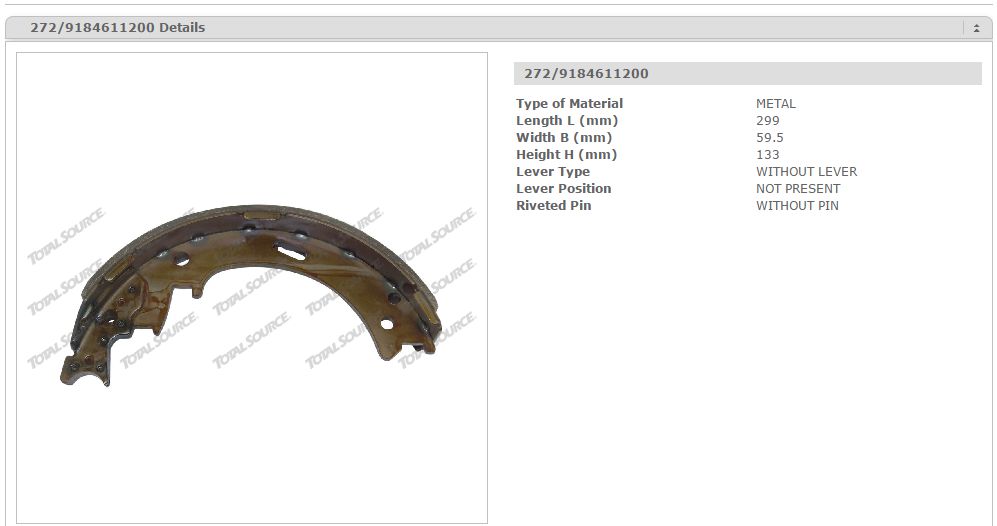
Task: Select the WITHOUT PIN value
Action: tap(797, 205)
